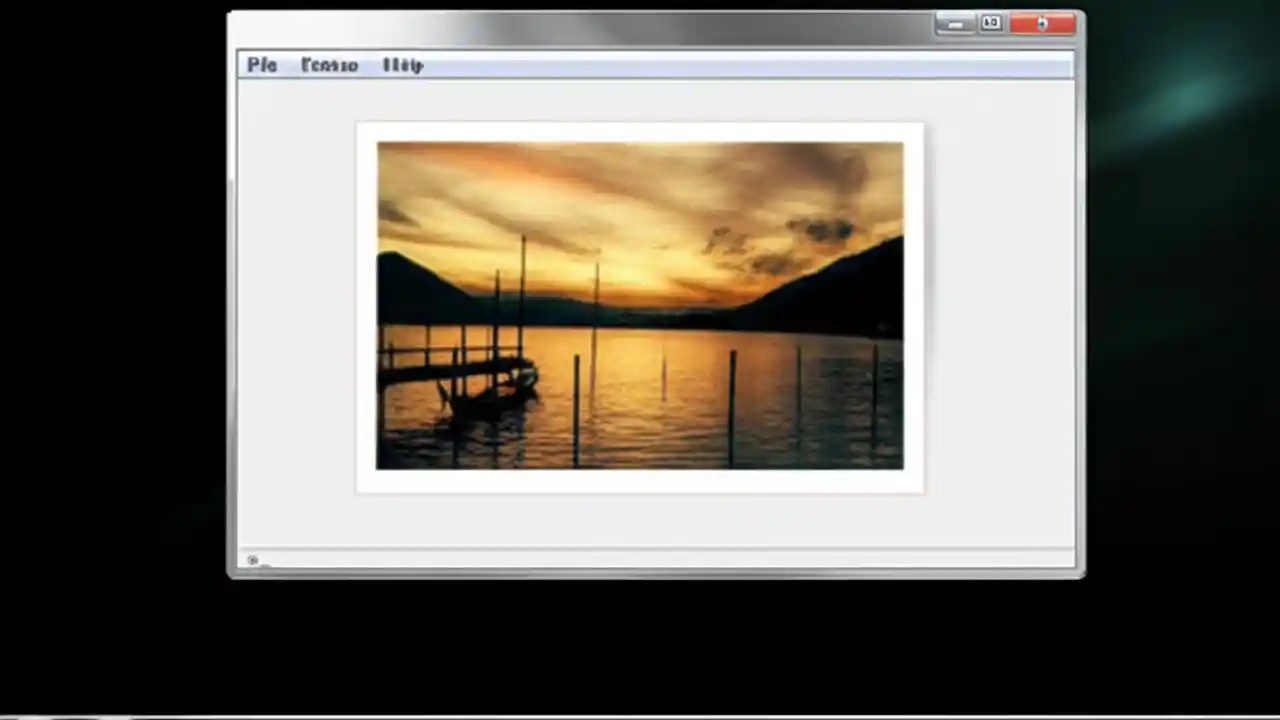Open the Help menu
Image resolution: width=1280 pixels, height=720 pixels.
pos(401,65)
